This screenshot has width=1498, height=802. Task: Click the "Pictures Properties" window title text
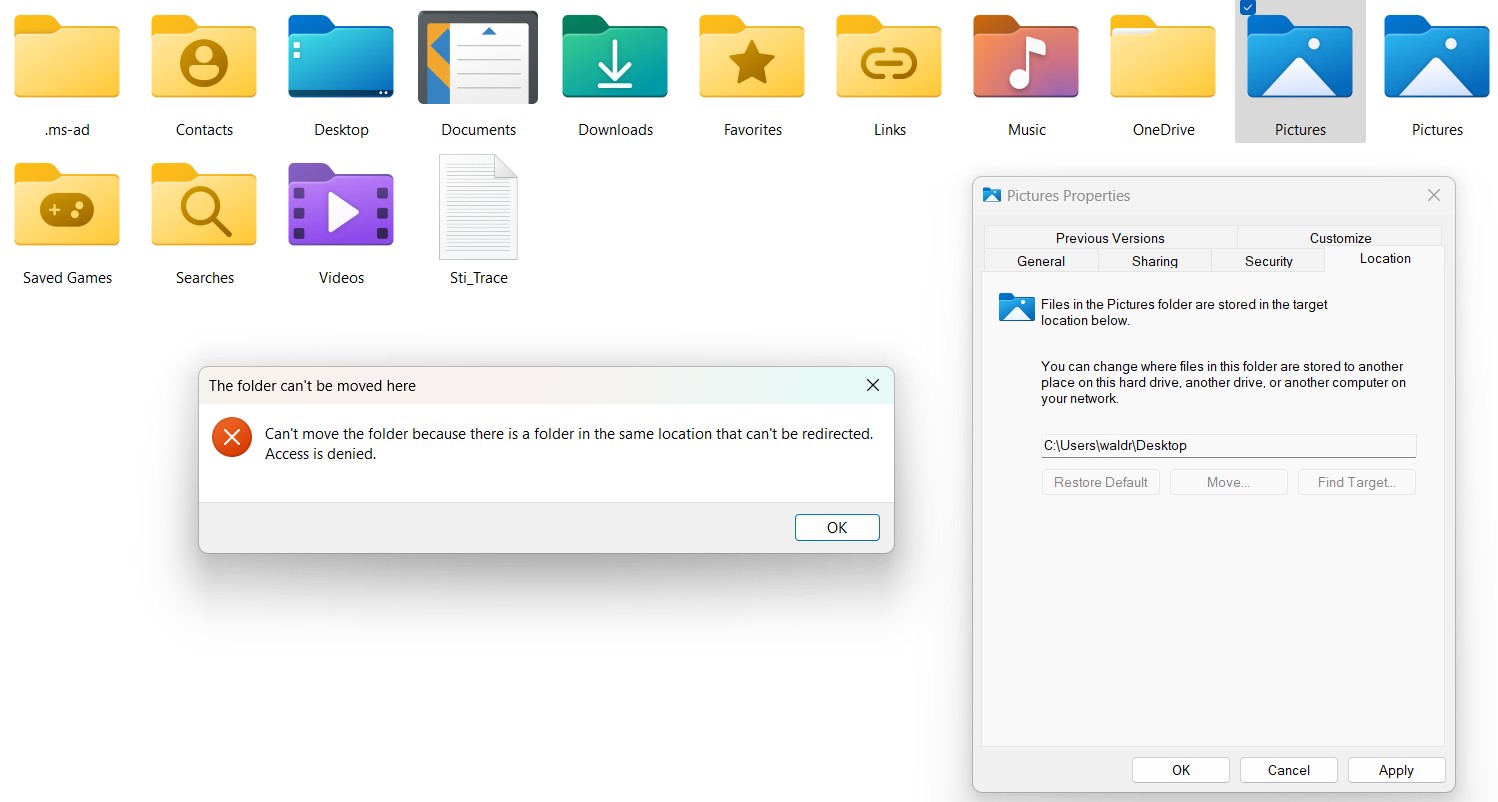(1068, 196)
